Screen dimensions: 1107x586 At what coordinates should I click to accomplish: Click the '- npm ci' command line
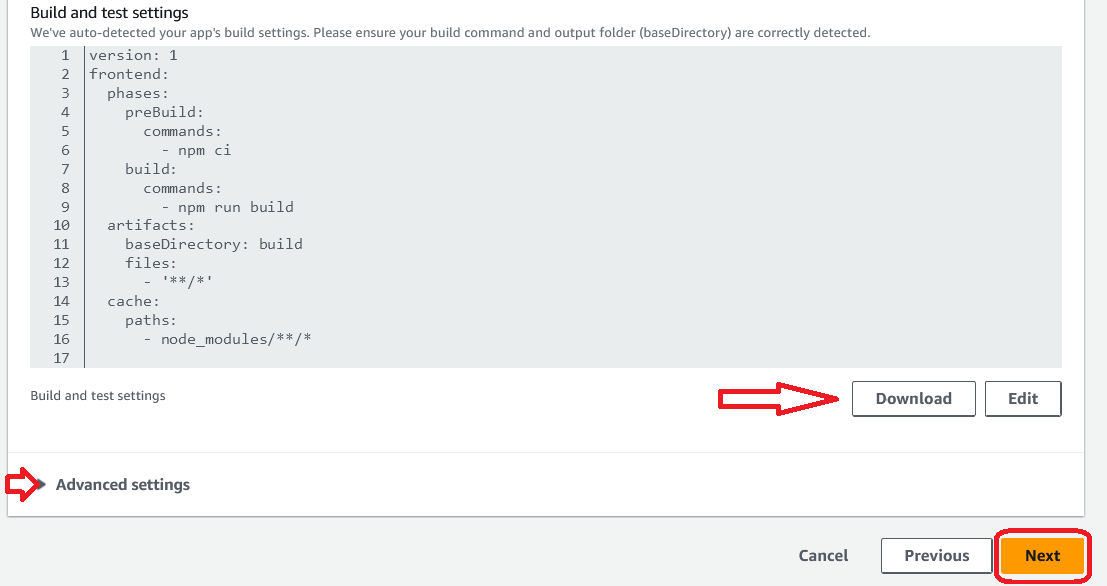[196, 150]
